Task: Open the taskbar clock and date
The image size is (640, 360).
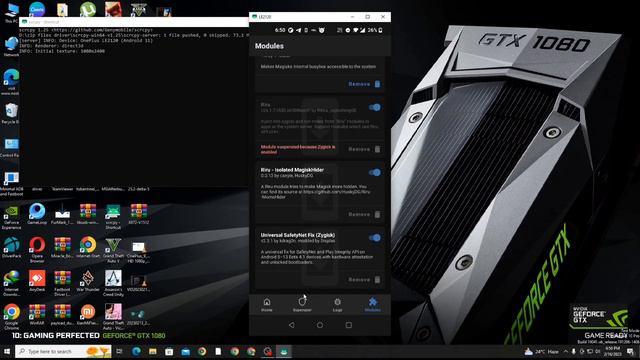Action: pyautogui.click(x=612, y=351)
